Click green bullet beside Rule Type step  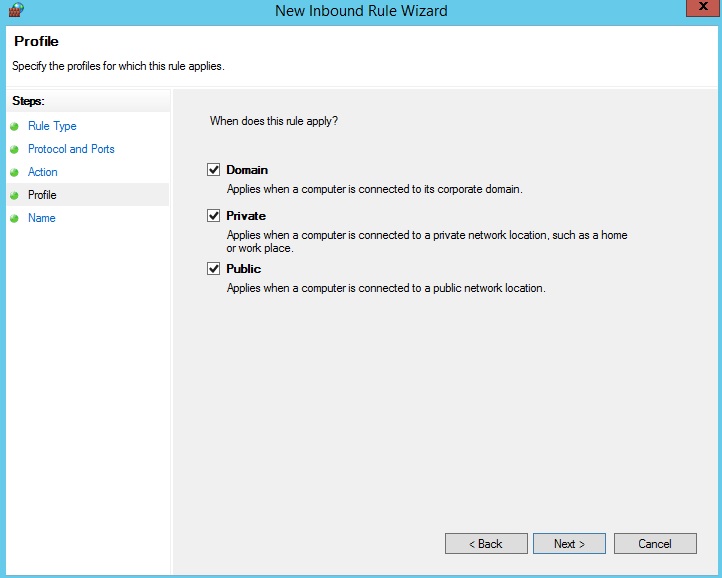14,126
